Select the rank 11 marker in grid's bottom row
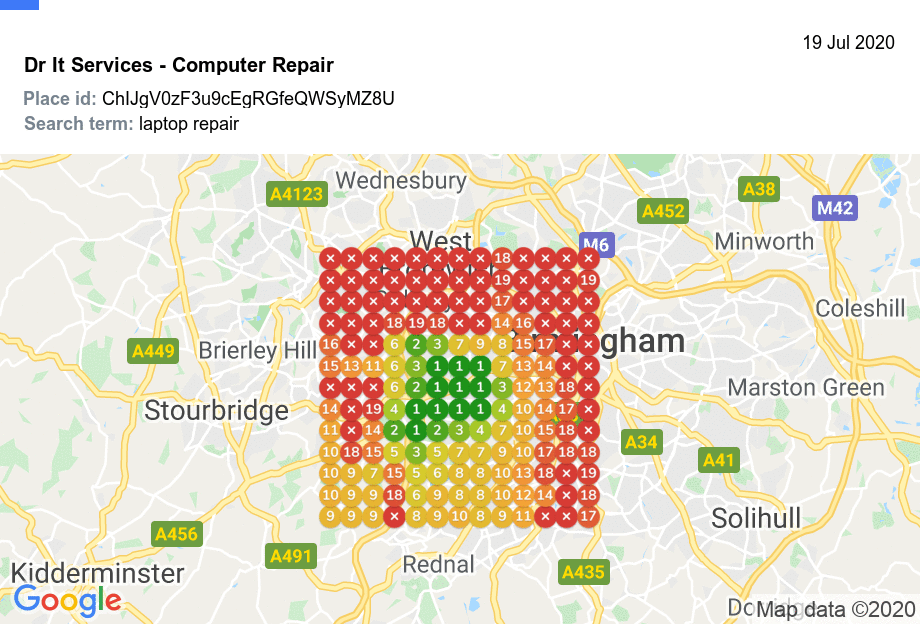 click(523, 516)
